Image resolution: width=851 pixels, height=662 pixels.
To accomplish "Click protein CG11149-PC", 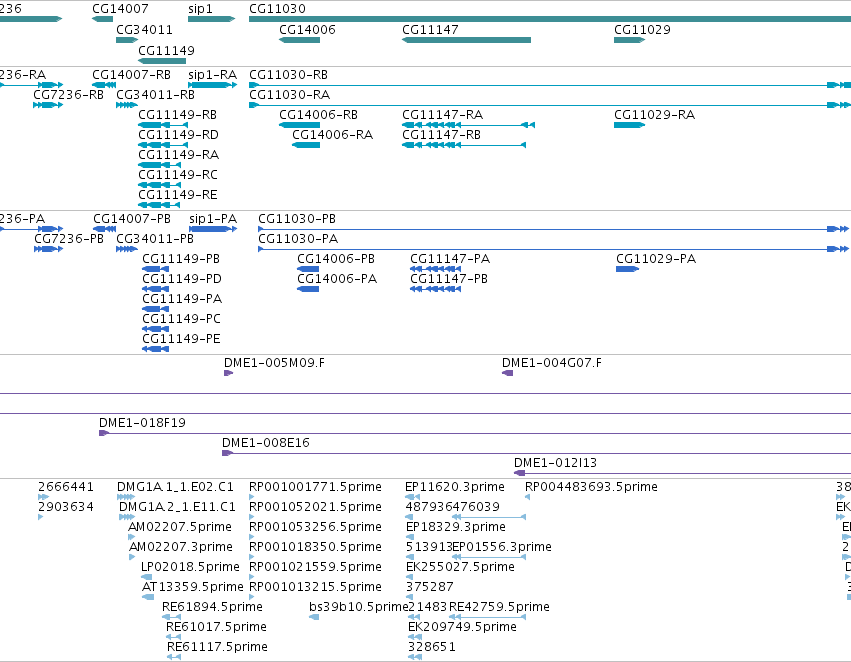I will coord(181,319).
